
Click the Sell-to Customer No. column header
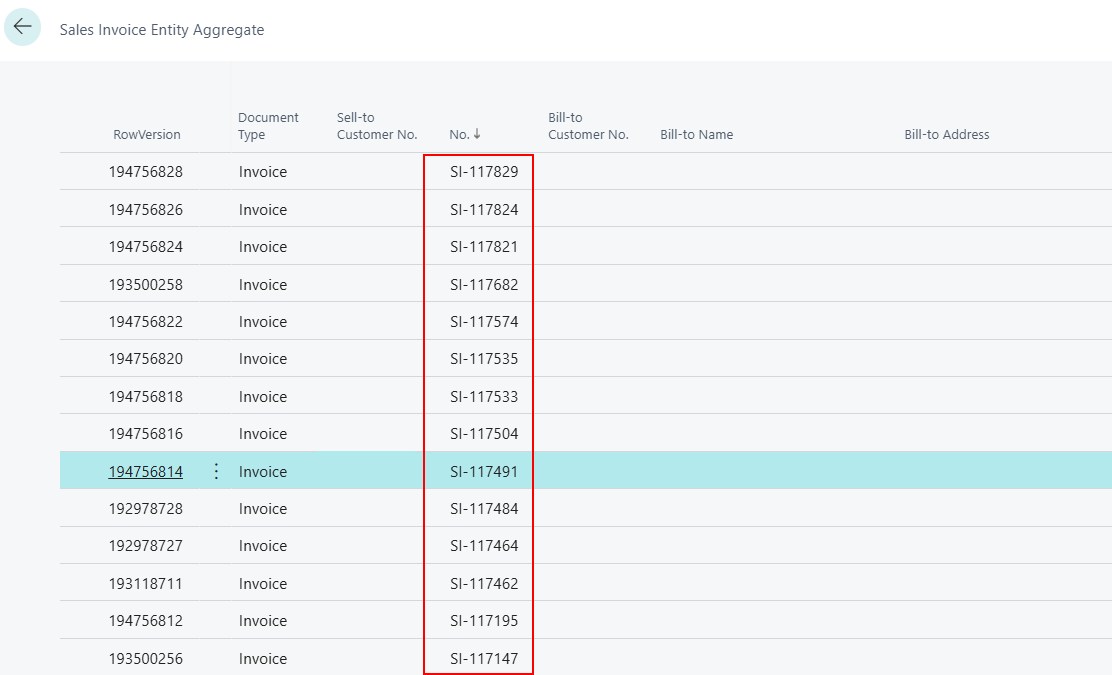(x=376, y=126)
